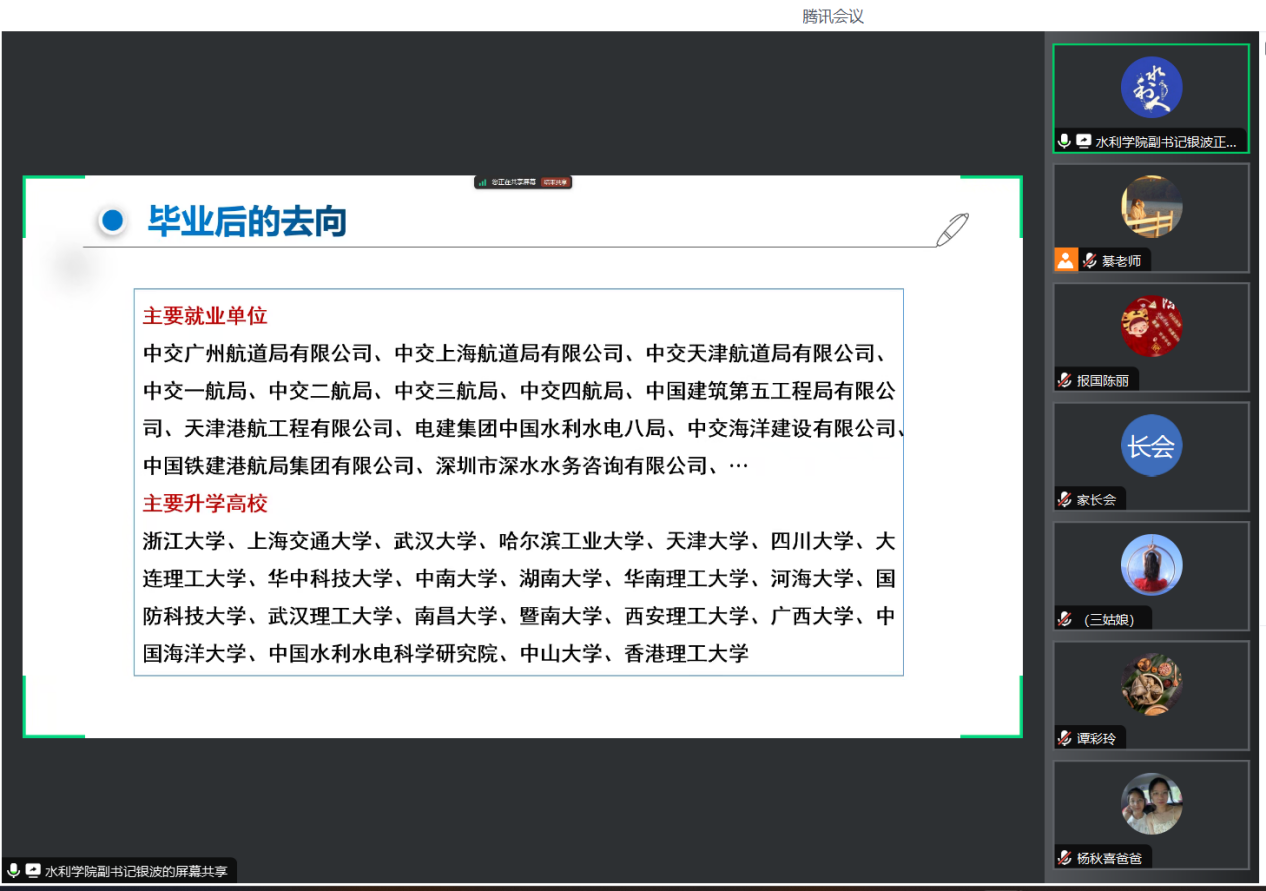Click the muted mic icon beside 报国陈丽

(1065, 380)
